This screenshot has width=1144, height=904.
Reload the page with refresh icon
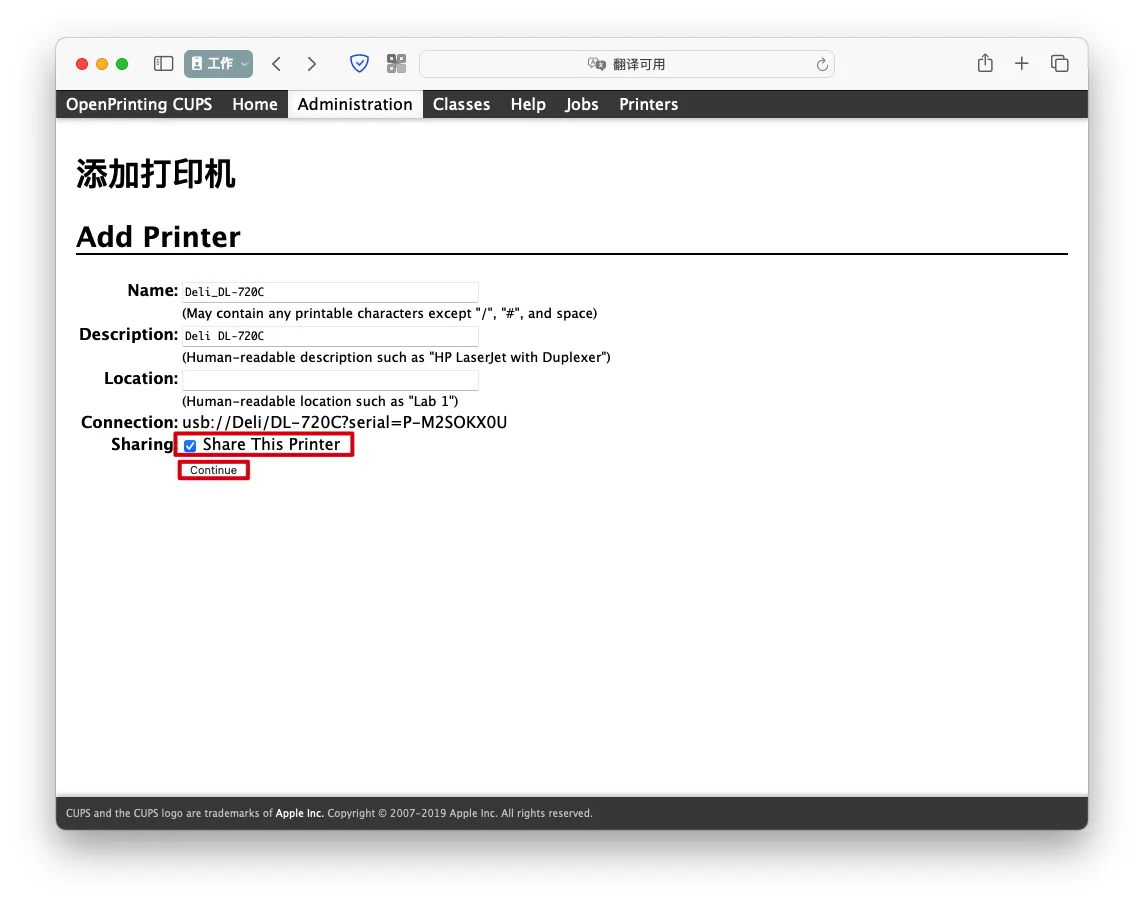[x=822, y=64]
